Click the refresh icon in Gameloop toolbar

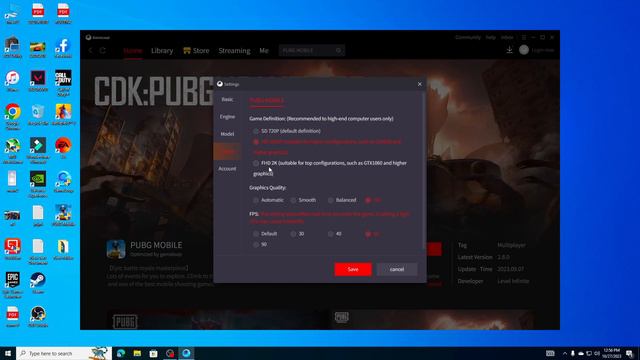tap(103, 50)
